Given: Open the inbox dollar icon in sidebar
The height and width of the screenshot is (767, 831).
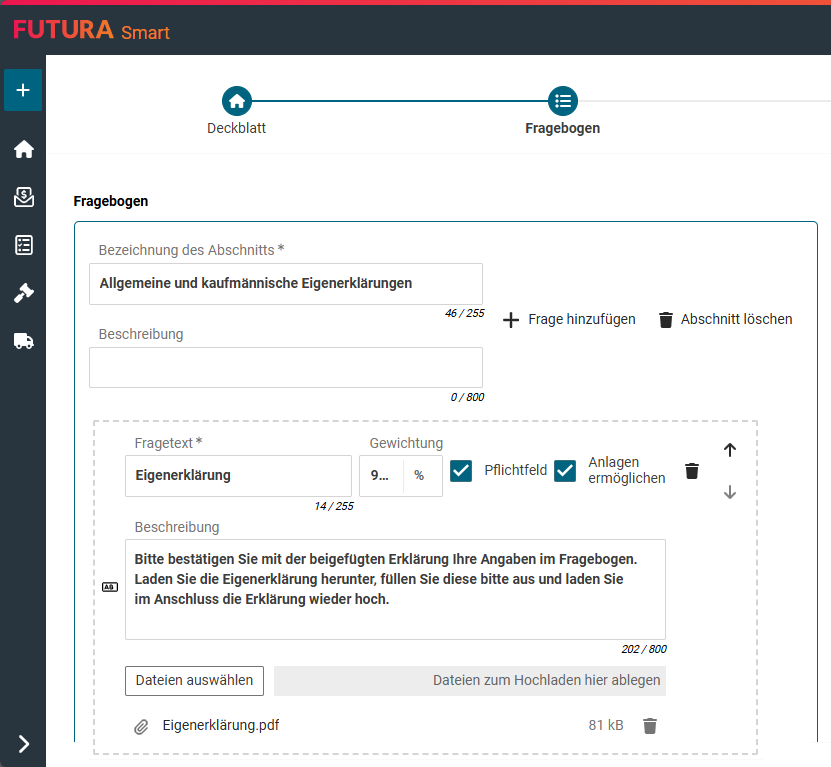Looking at the screenshot, I should (23, 197).
